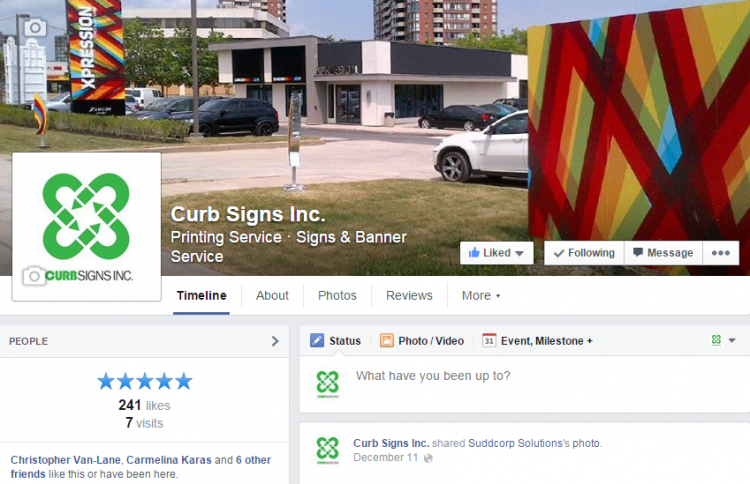Toggle the Following button
750x484 pixels.
point(584,253)
